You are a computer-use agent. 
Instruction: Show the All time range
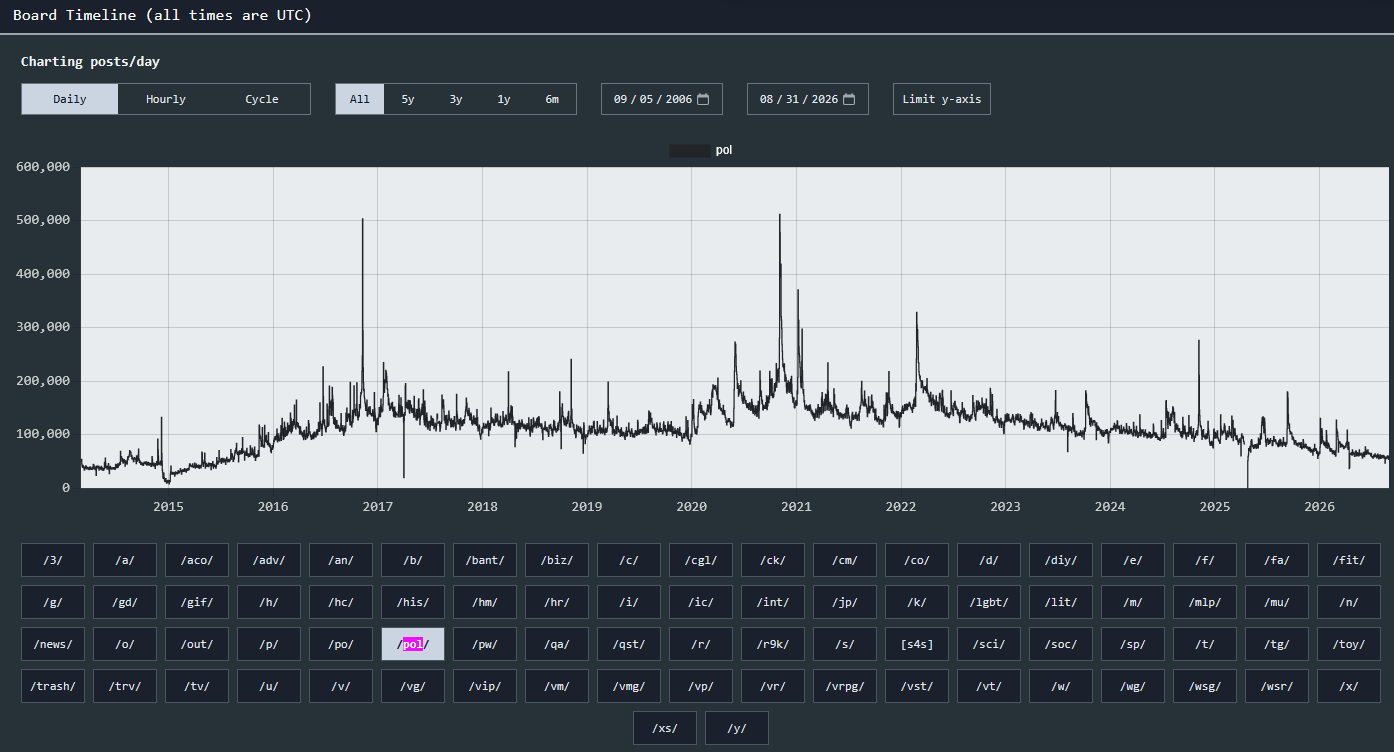(360, 99)
